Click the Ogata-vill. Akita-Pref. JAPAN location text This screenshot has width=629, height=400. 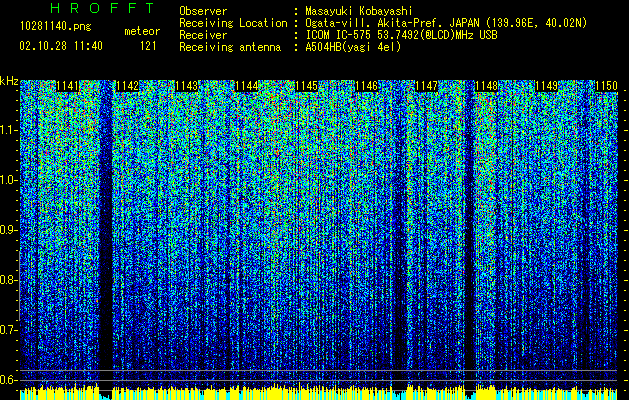pos(446,23)
